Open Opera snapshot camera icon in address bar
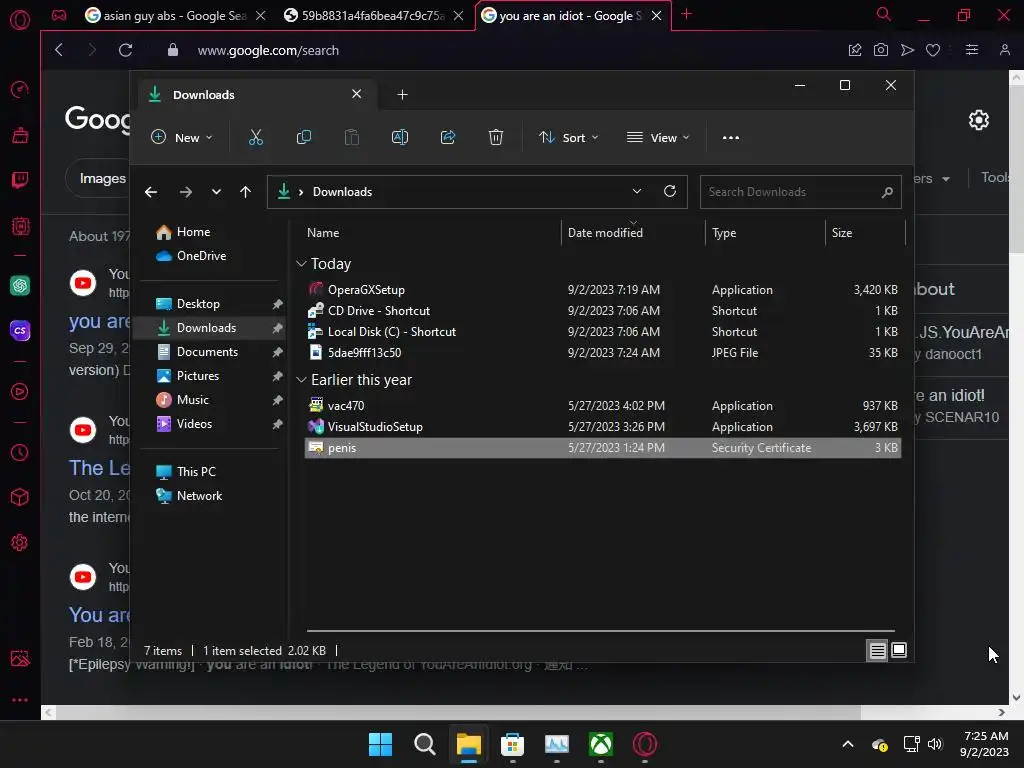 [881, 50]
